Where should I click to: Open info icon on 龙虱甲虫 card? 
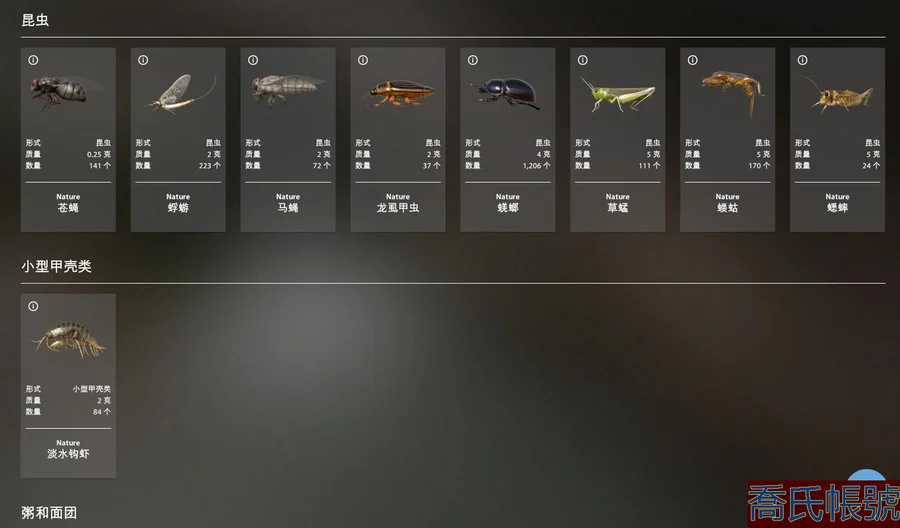coord(363,60)
